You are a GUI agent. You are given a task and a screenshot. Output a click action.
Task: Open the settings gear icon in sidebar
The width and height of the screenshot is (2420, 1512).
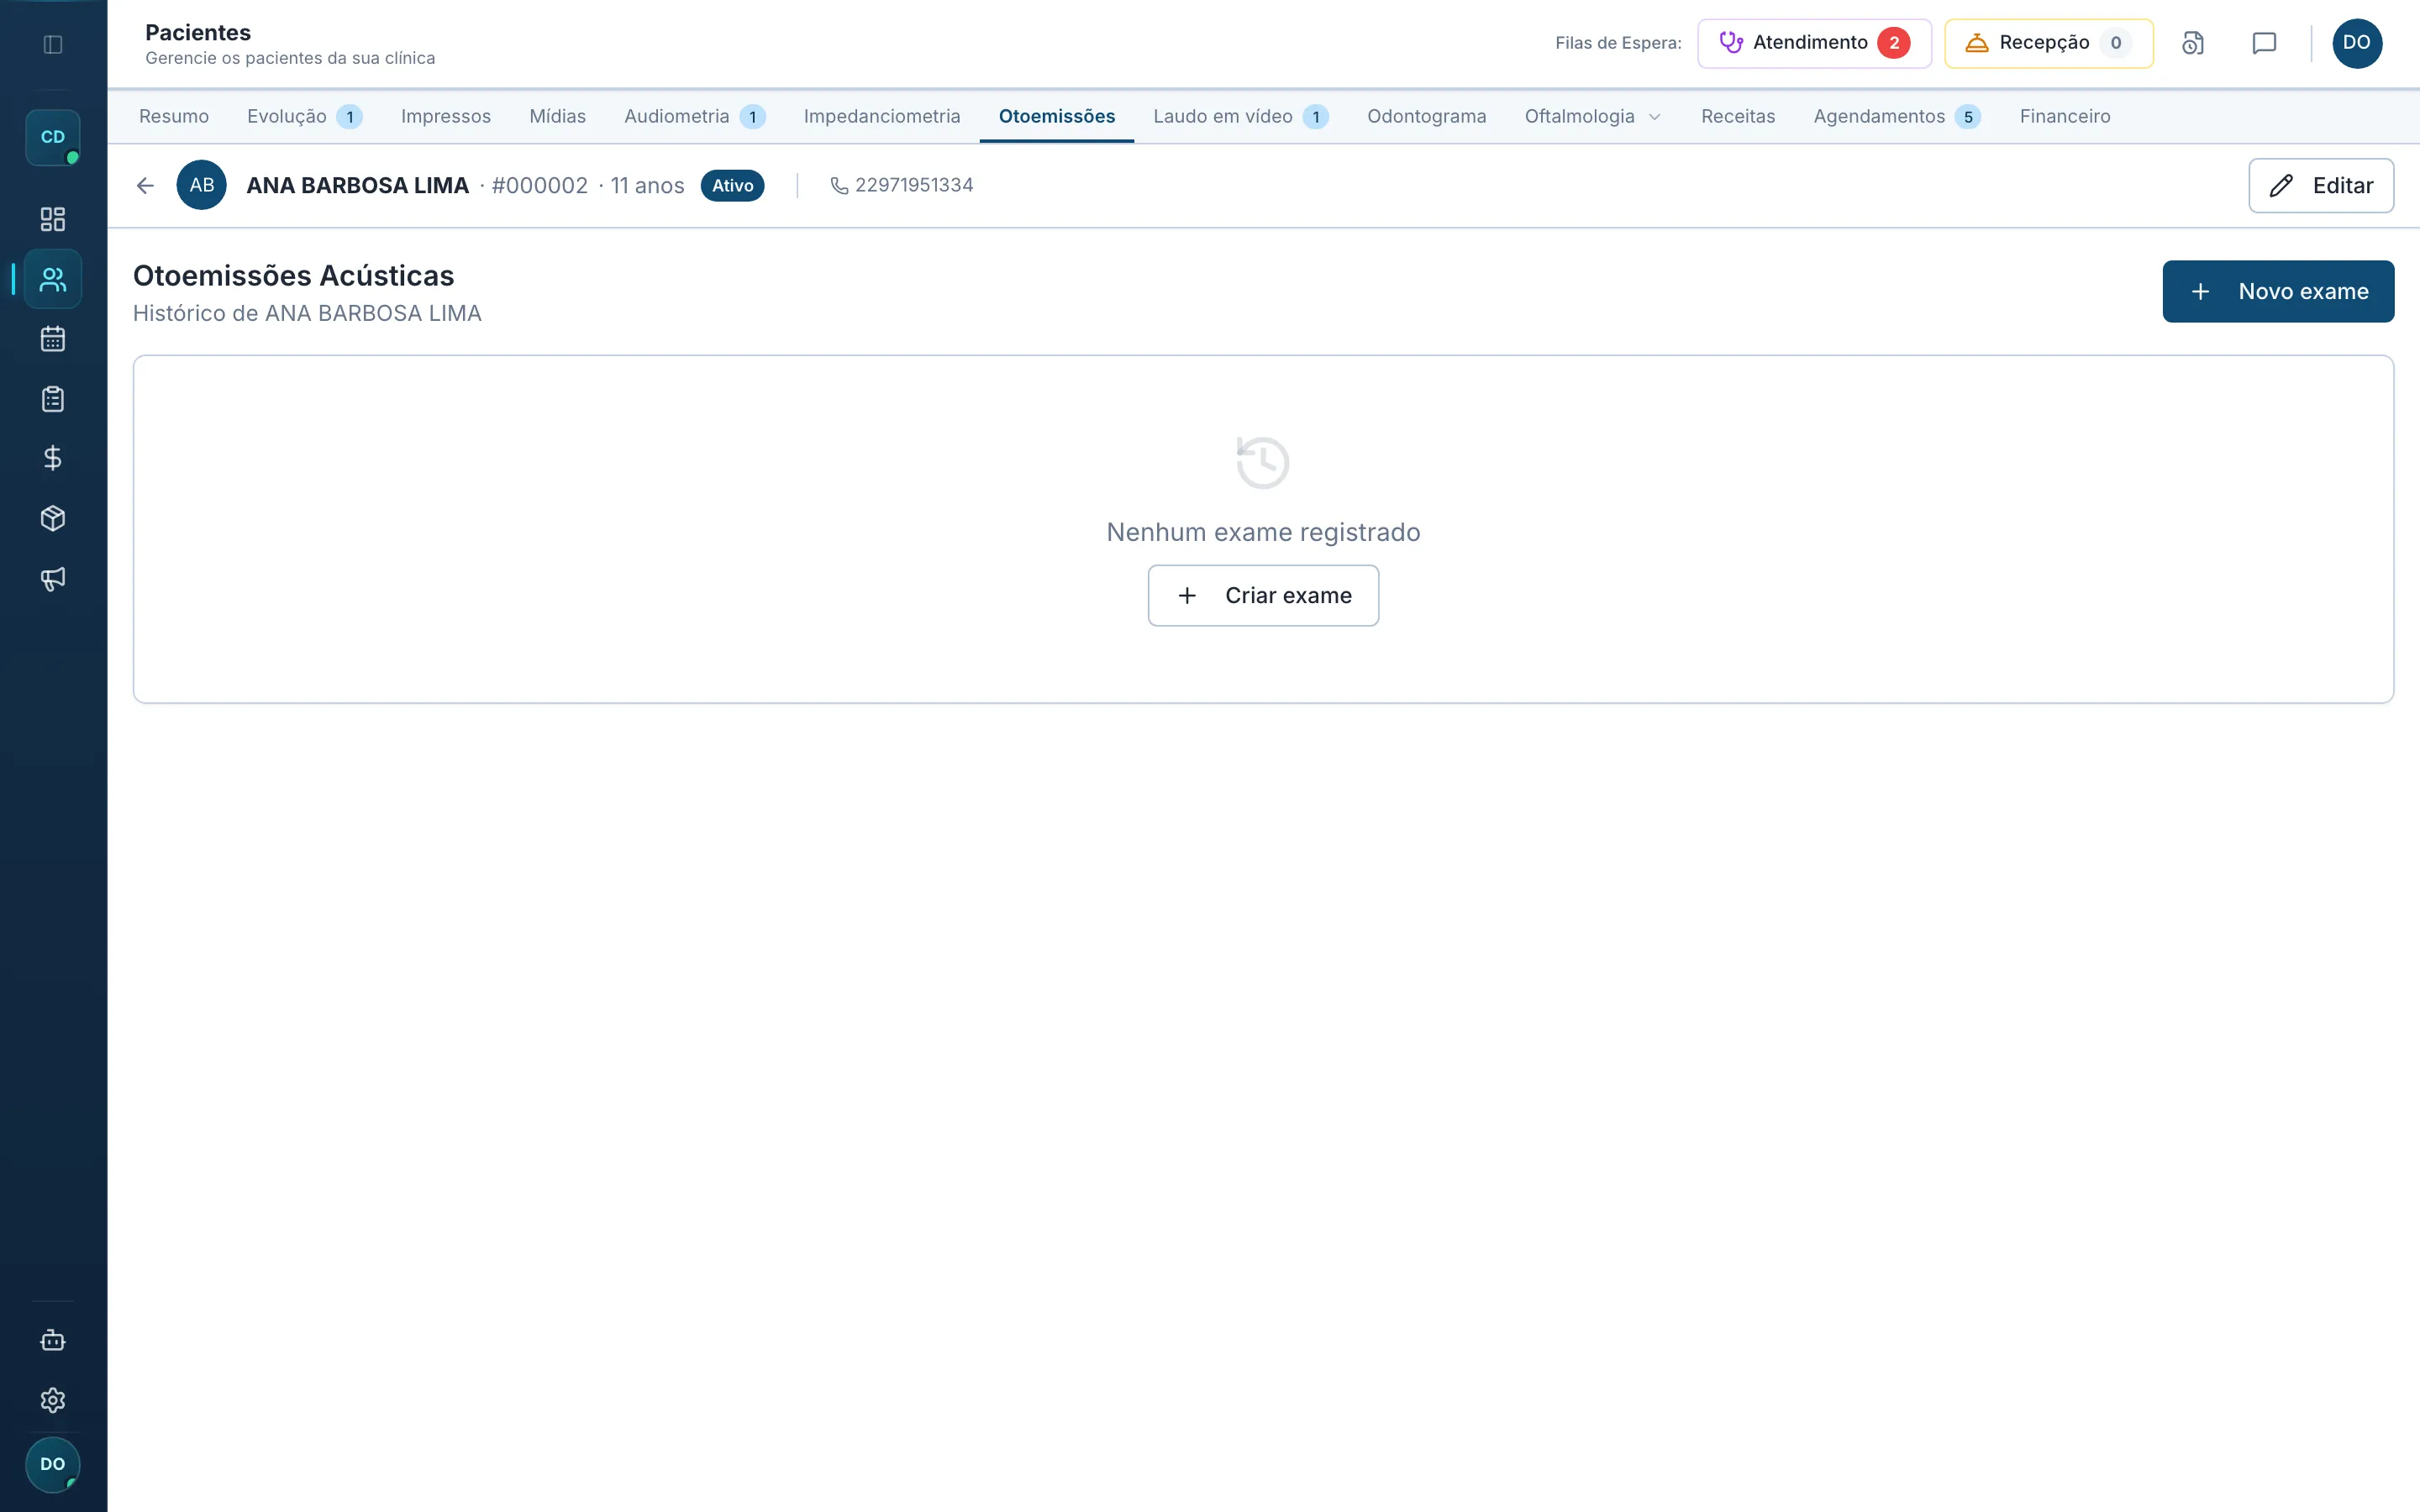click(53, 1400)
